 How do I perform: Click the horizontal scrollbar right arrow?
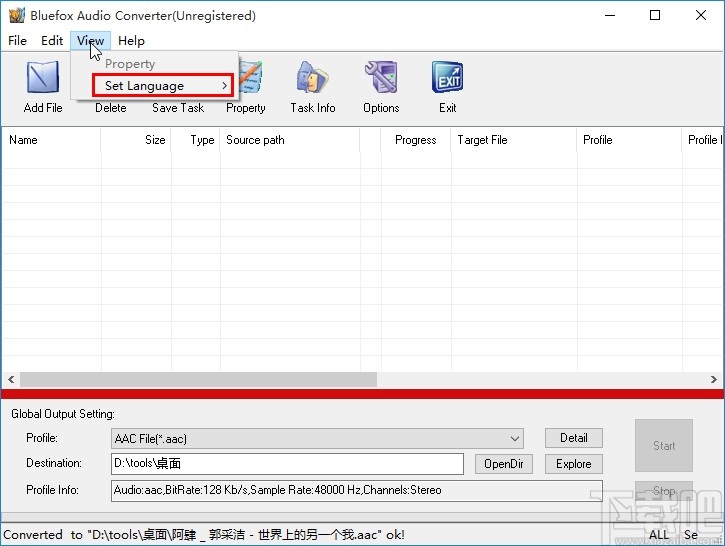click(x=714, y=380)
